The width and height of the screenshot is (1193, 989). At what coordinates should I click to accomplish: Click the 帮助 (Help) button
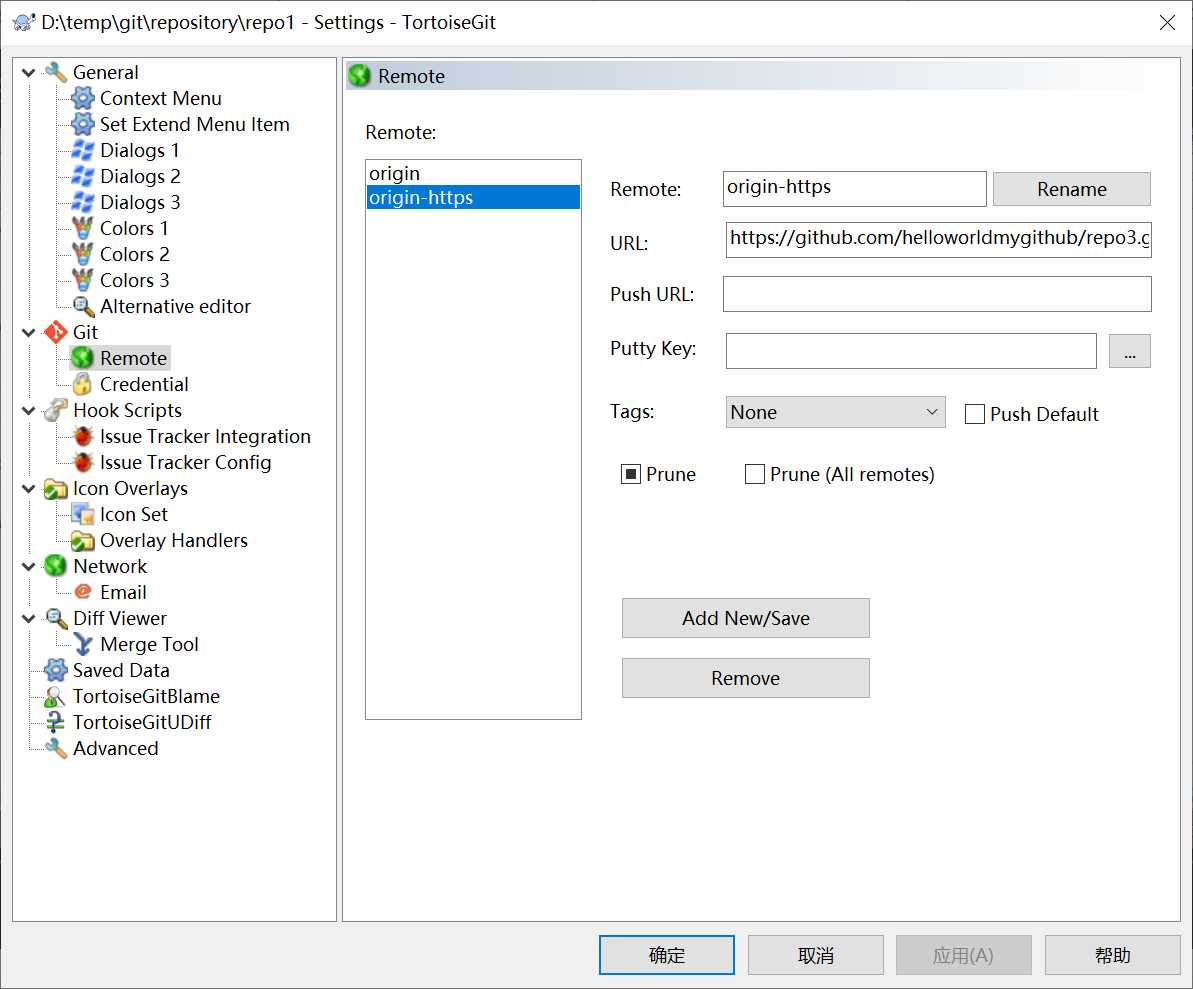click(x=1112, y=955)
